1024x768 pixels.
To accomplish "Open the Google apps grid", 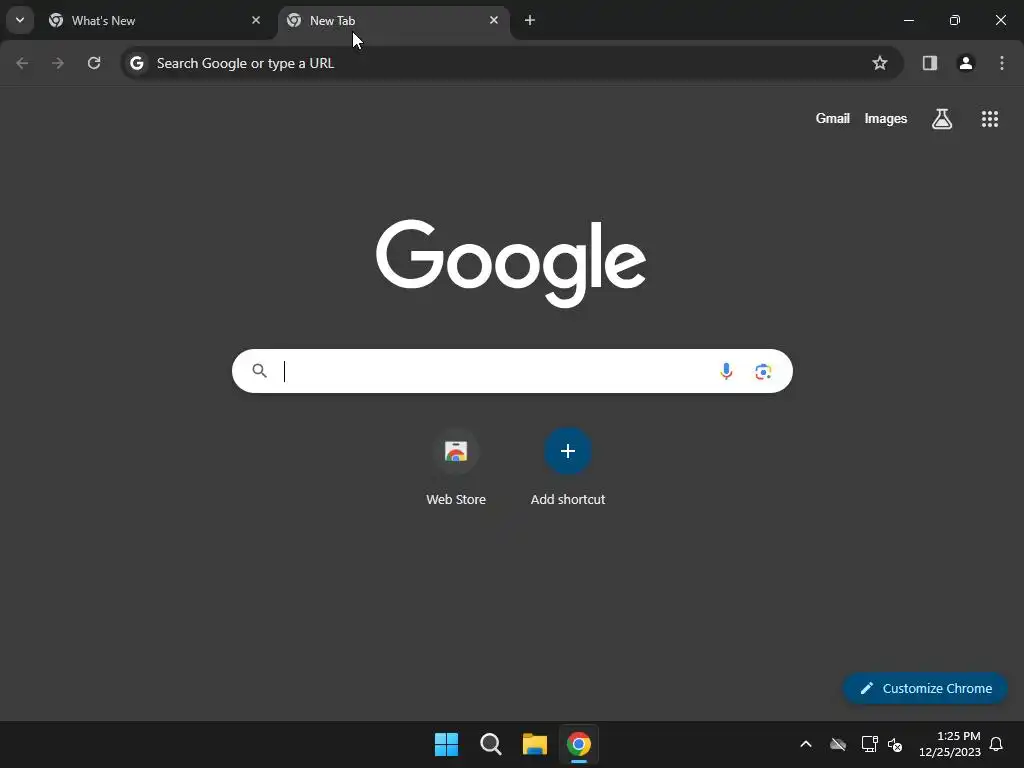I will [x=990, y=119].
